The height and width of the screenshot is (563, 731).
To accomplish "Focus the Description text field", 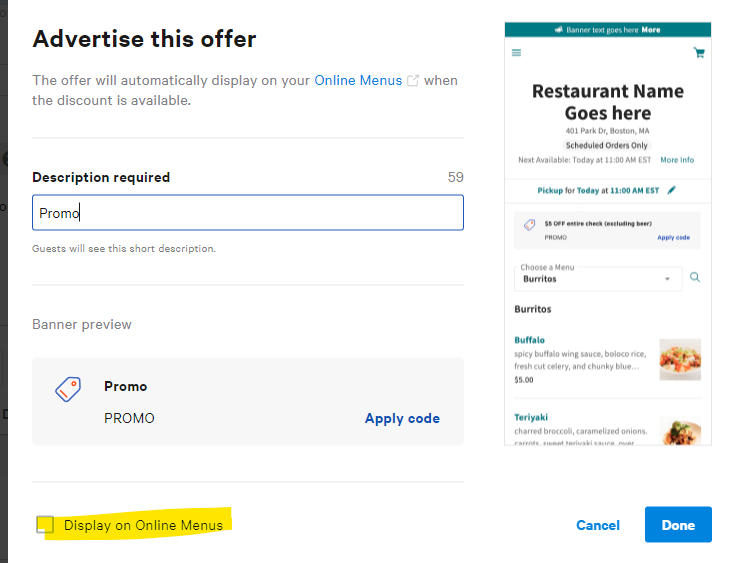I will point(248,213).
